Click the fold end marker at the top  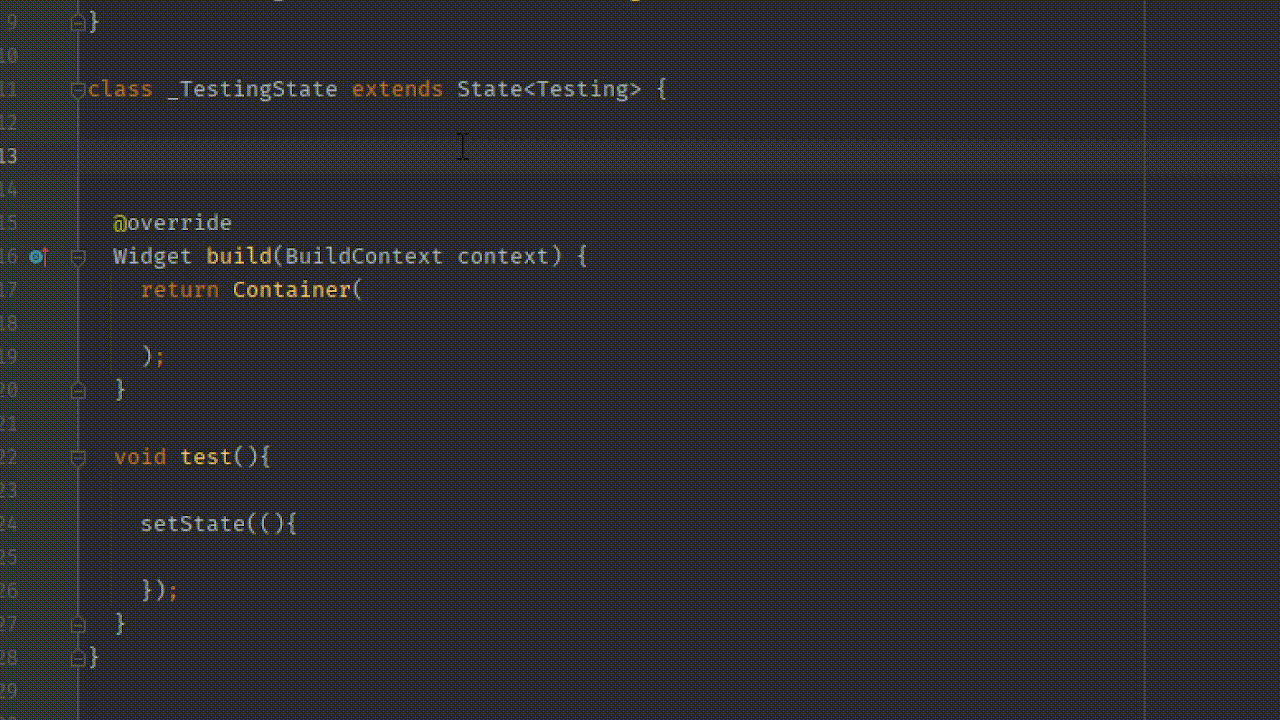coord(78,22)
